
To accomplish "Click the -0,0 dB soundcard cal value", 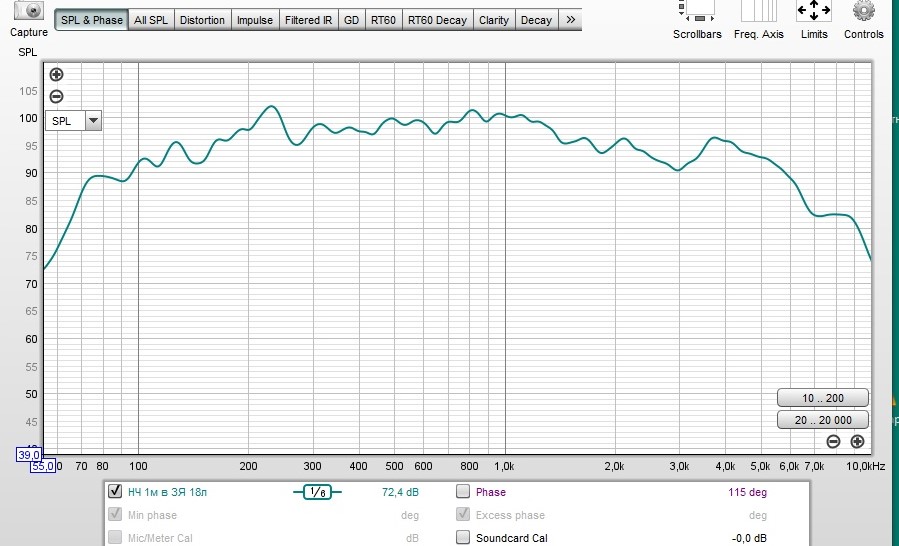I will click(749, 538).
